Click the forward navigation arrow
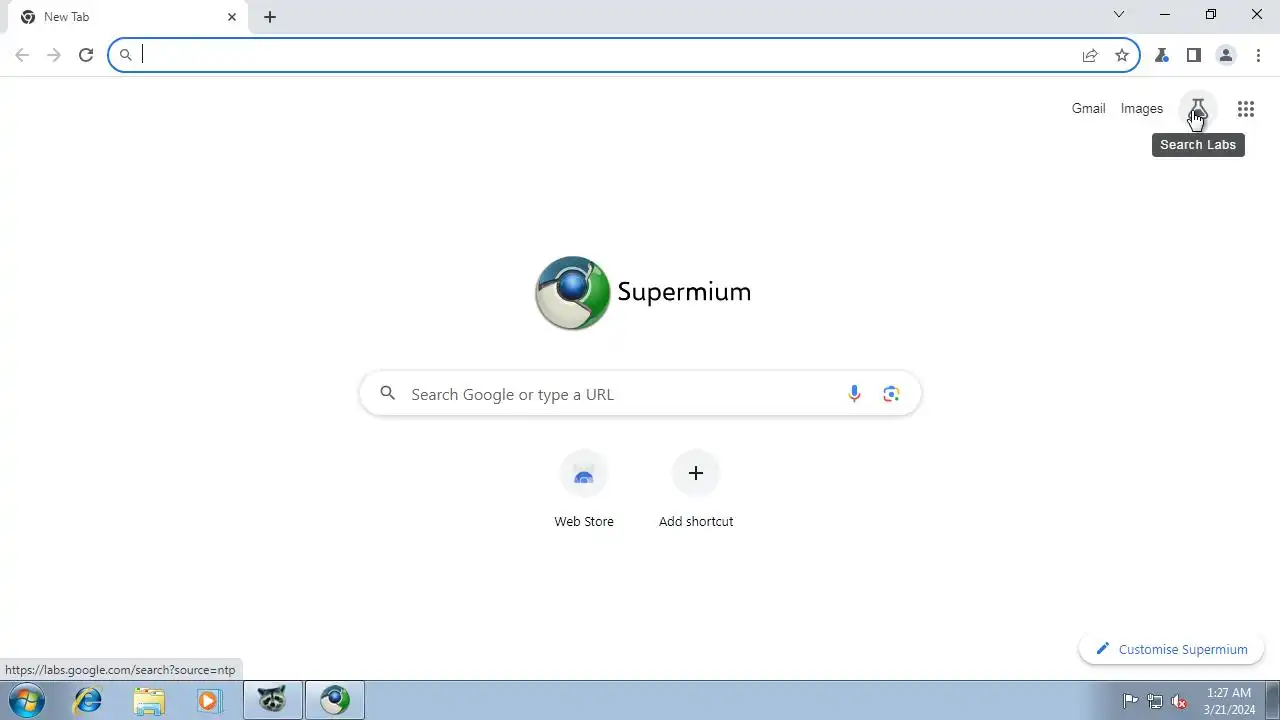This screenshot has height=720, width=1280. (54, 55)
